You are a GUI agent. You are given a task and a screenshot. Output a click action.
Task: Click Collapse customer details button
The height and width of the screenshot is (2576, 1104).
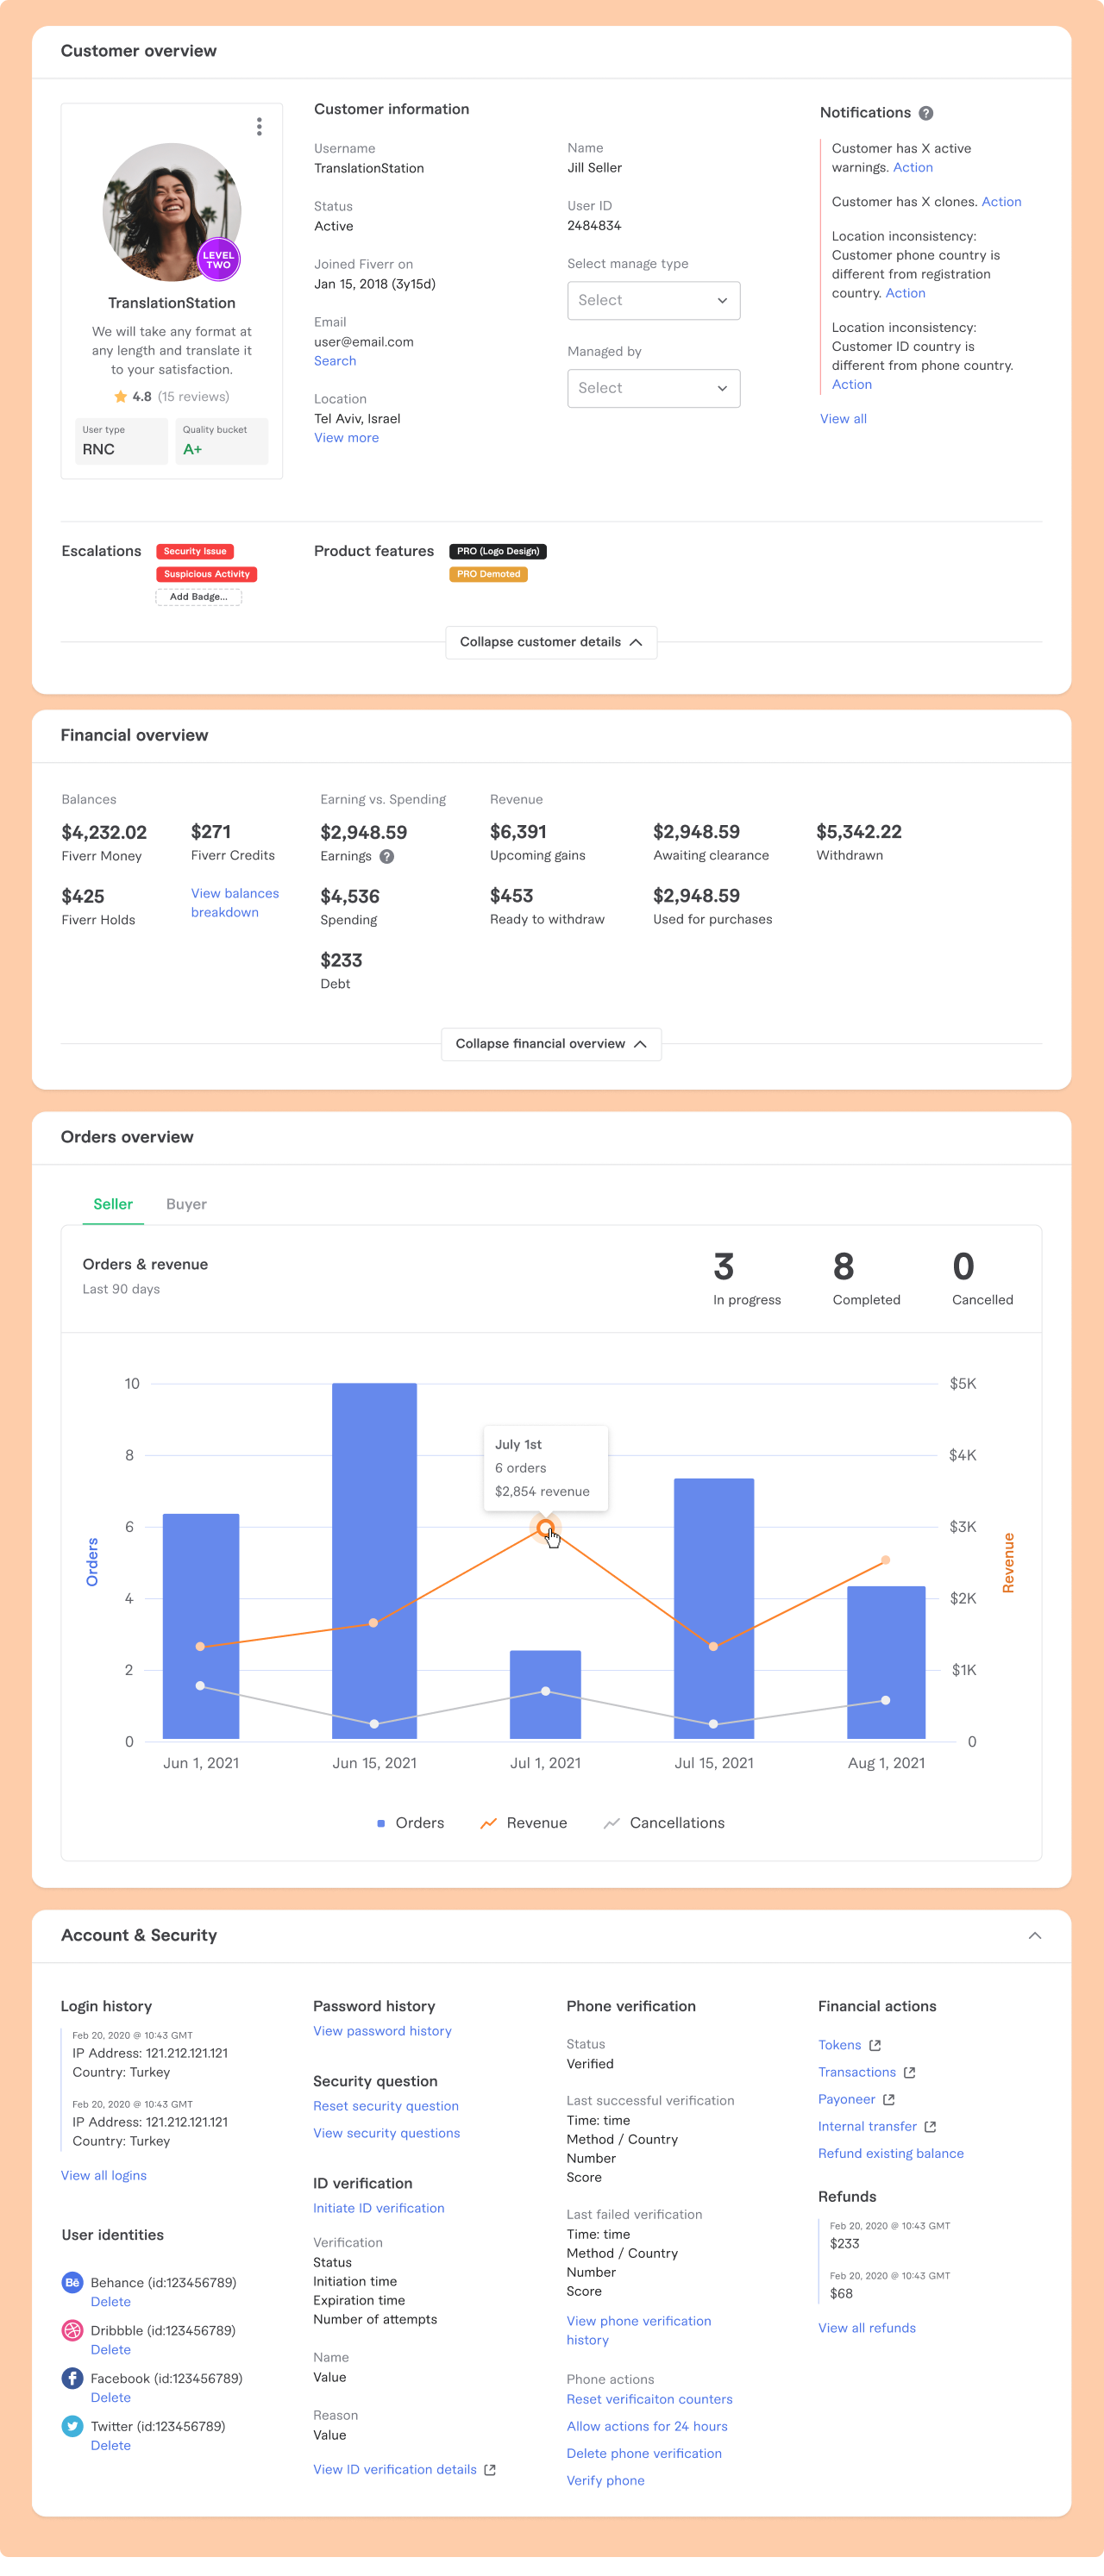551,642
